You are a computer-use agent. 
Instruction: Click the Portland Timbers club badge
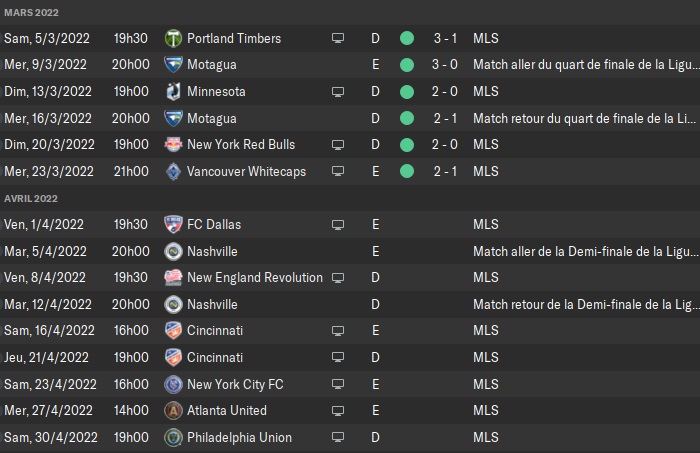pos(173,38)
